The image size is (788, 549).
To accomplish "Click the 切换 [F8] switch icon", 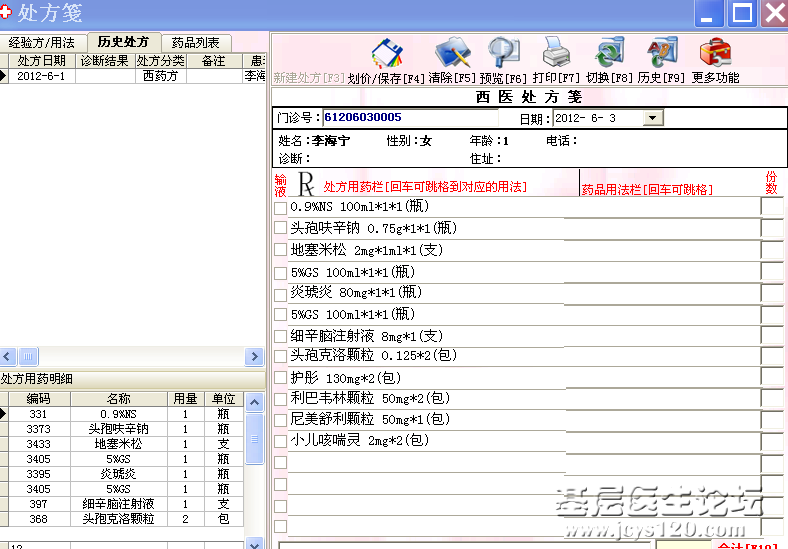I will [609, 51].
